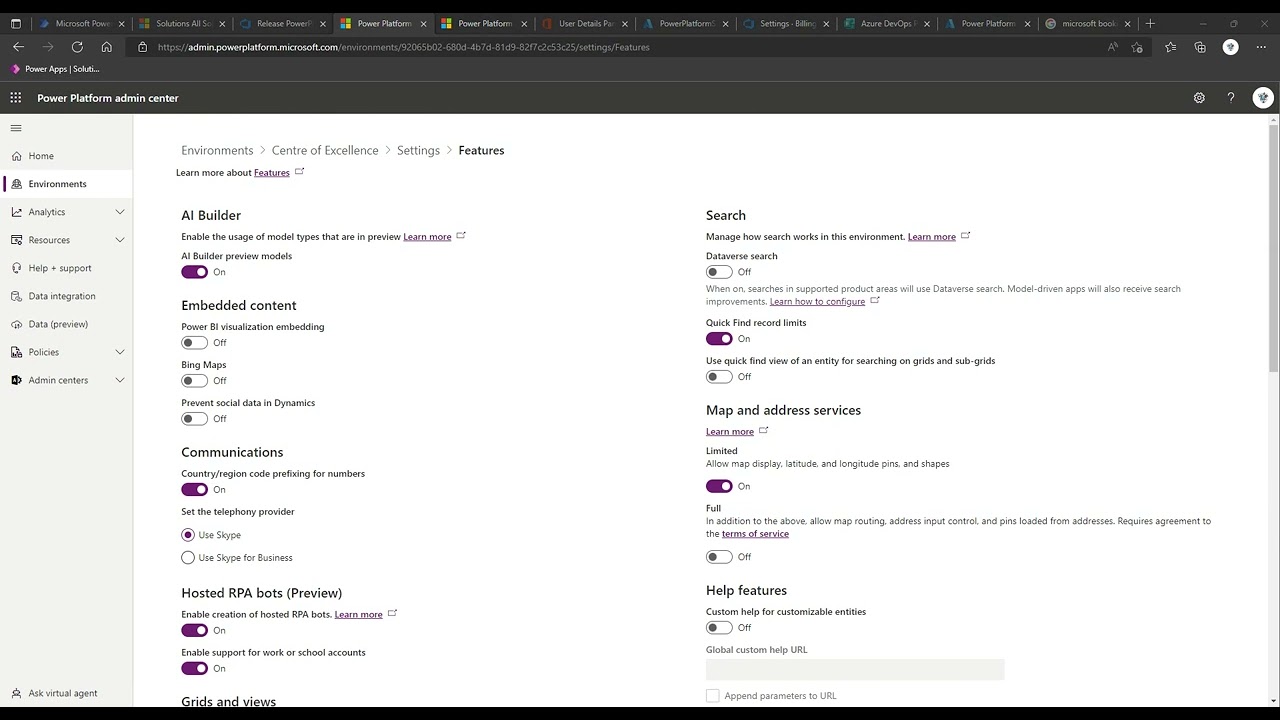Toggle Enable creation of hosted RPA bots
The height and width of the screenshot is (720, 1280).
[x=194, y=631]
